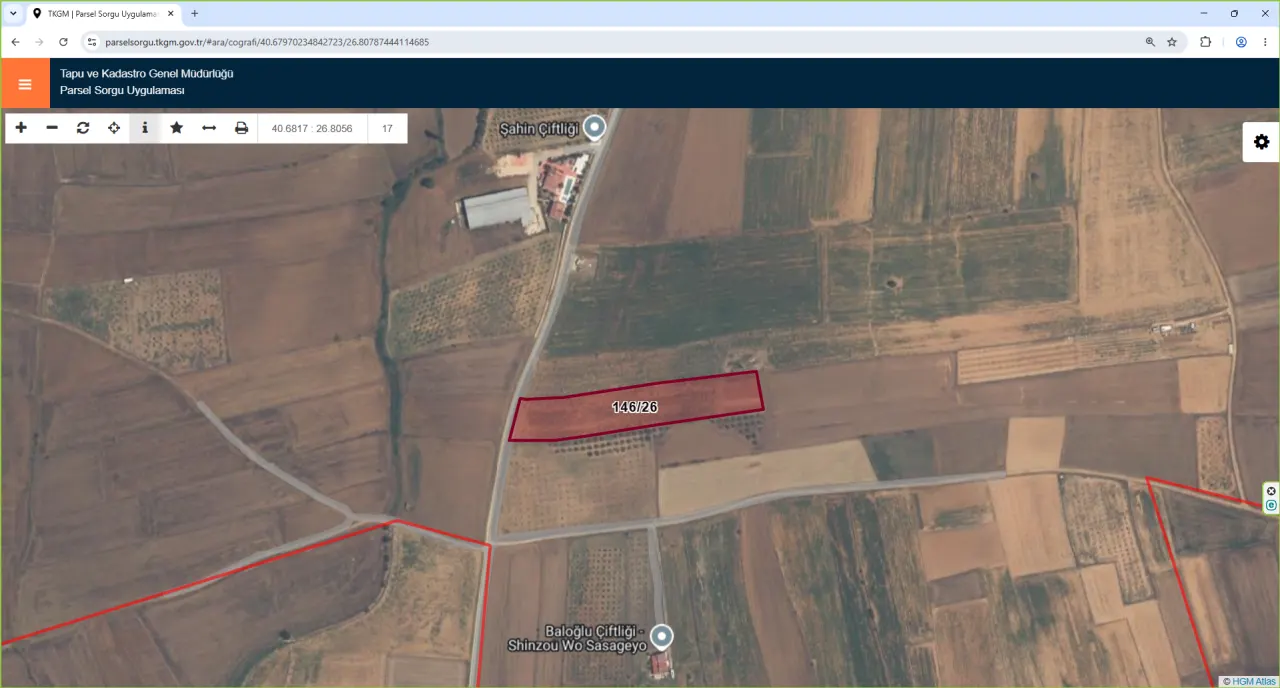Click the coordinates display 40.6817 : 26.8056
Screen dimensions: 1280x688
[x=313, y=128]
